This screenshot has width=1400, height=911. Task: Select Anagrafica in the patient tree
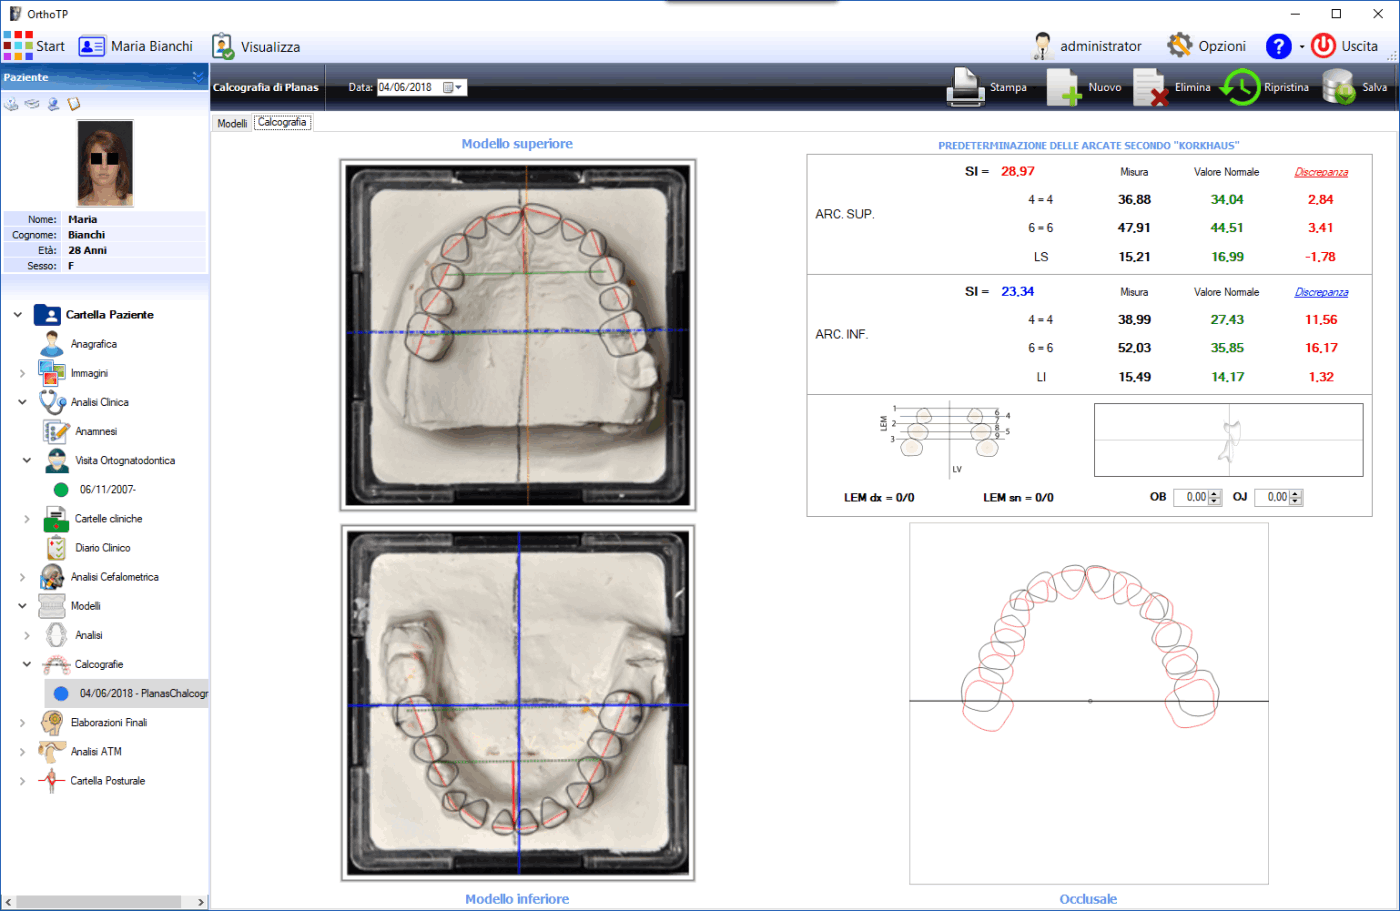94,344
